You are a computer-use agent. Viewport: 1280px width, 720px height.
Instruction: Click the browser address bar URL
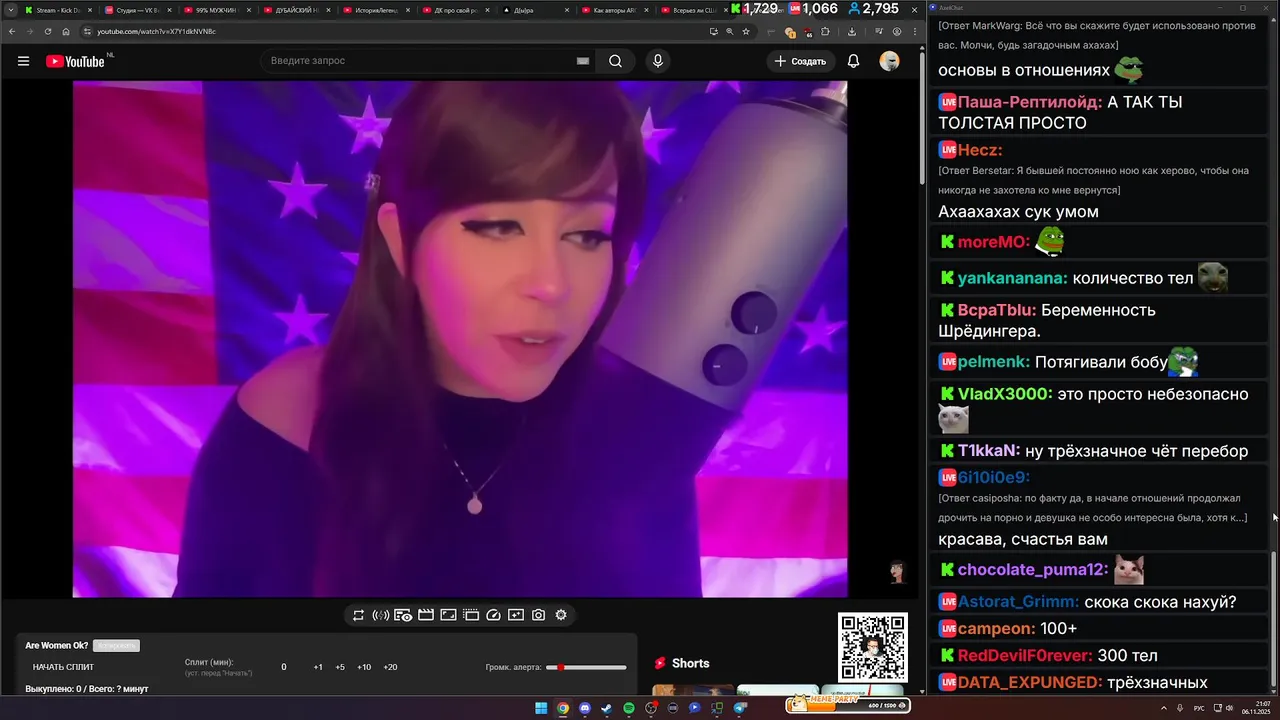tap(156, 31)
